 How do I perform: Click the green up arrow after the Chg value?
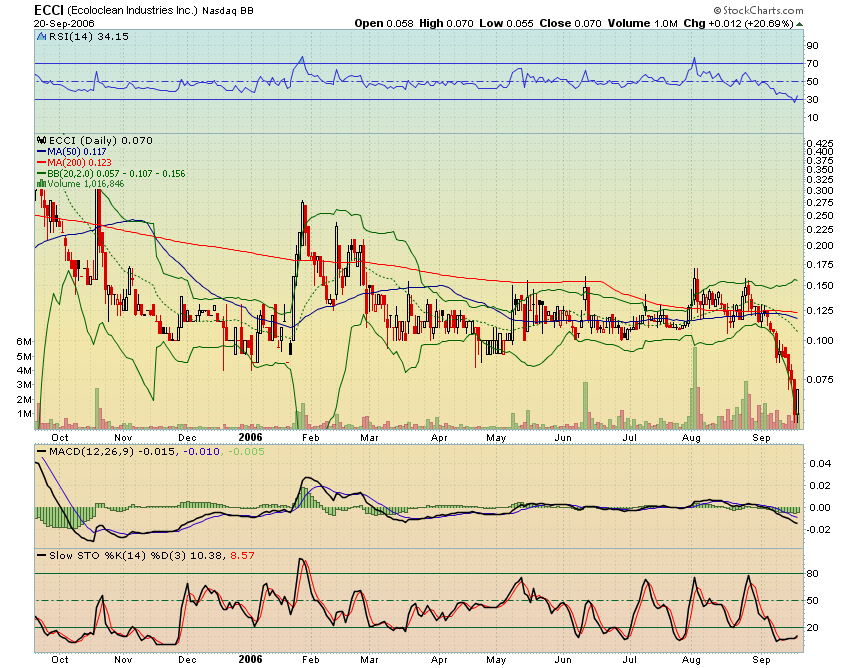(800, 24)
